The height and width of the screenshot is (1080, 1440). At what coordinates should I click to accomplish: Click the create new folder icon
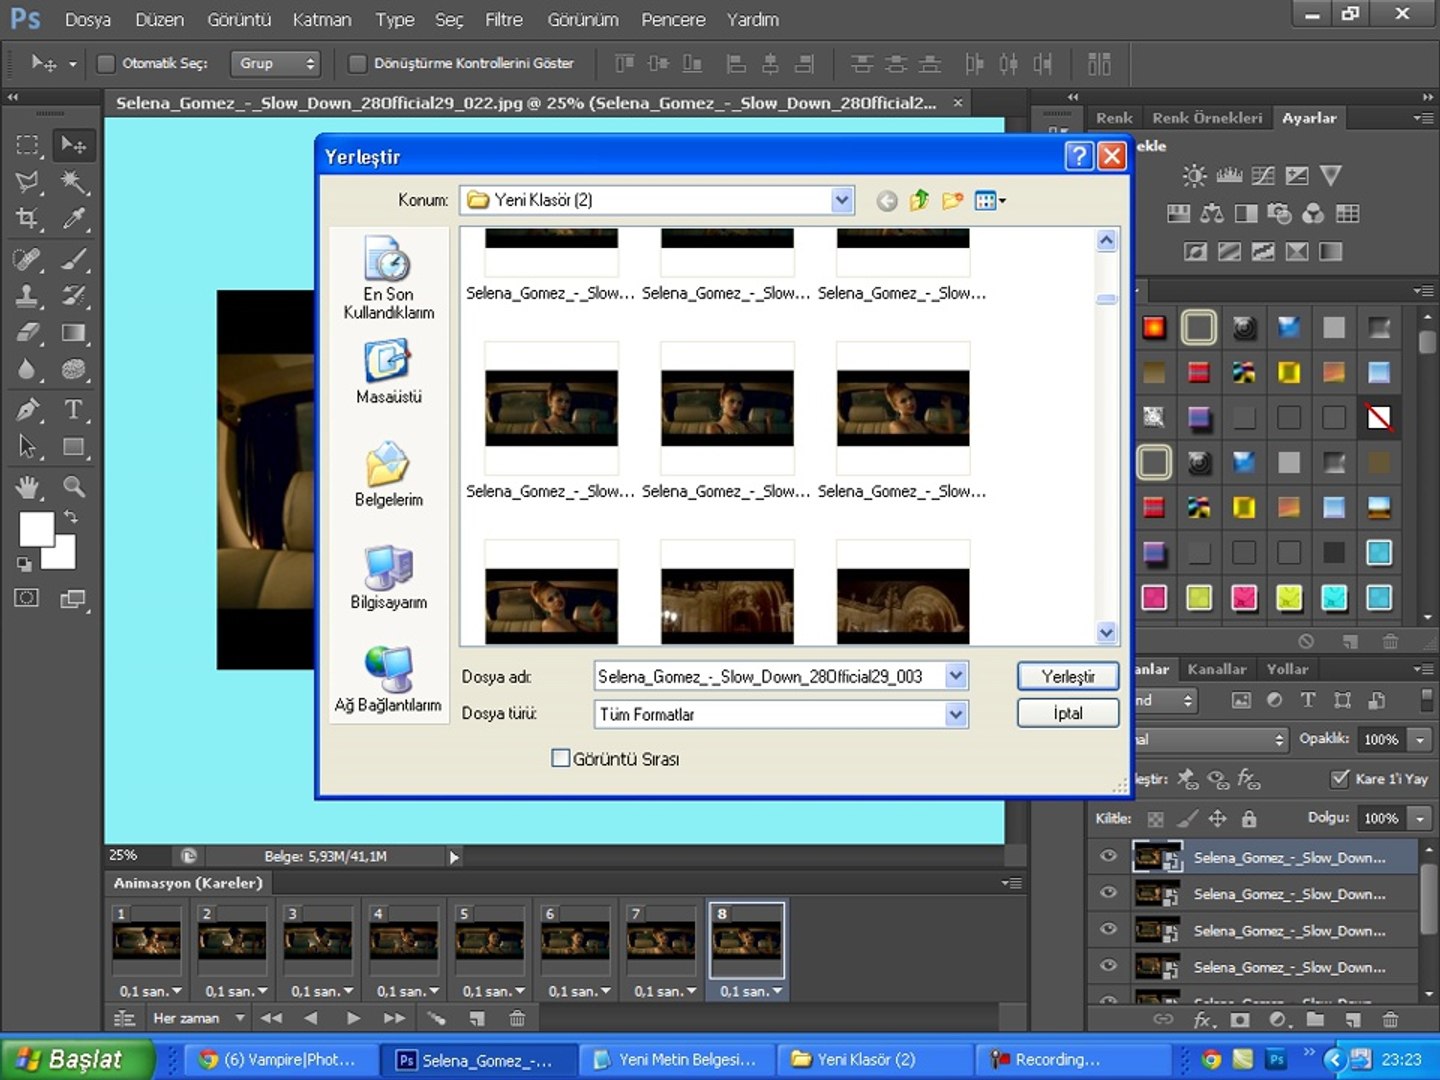pyautogui.click(x=952, y=201)
